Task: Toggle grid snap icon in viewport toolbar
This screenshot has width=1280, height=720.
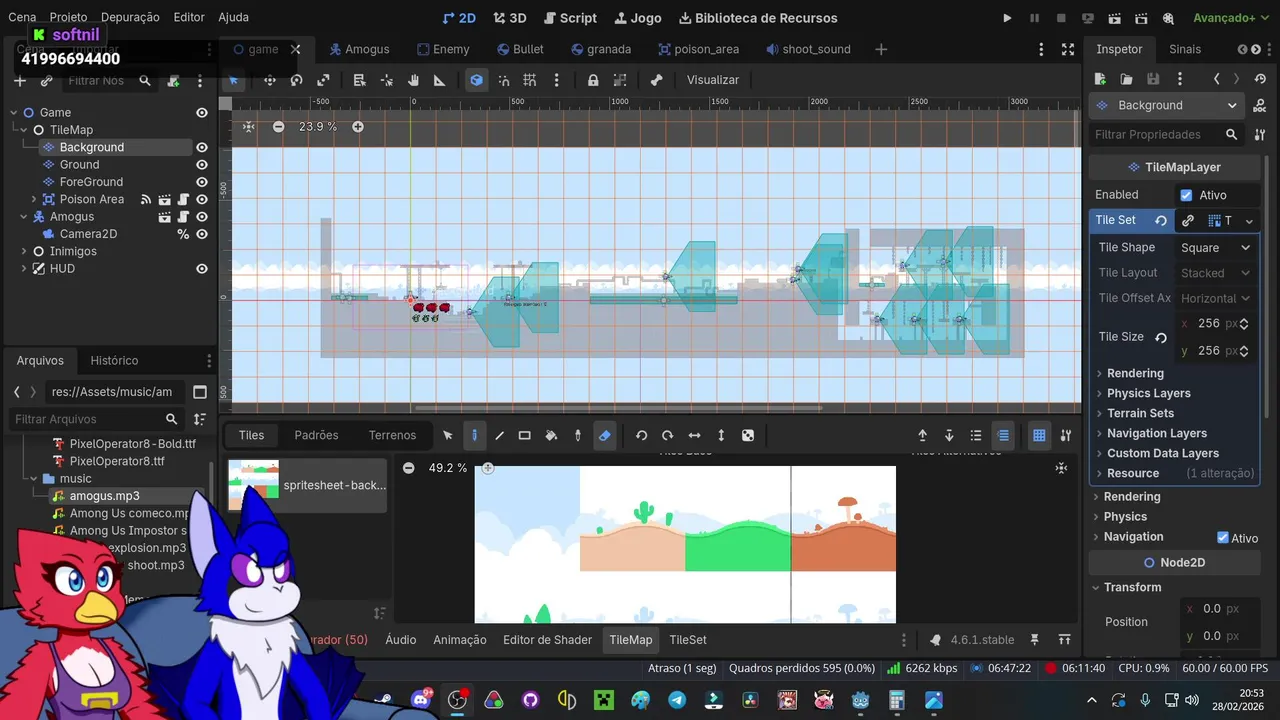Action: pos(530,80)
